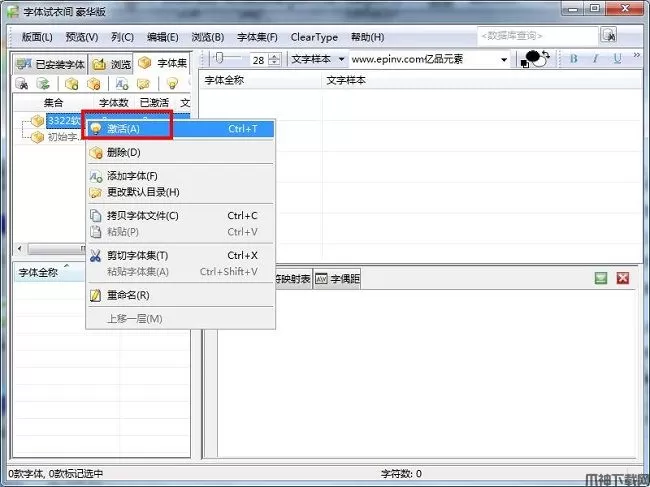650x487 pixels.
Task: Switch to the 已安装字体 tab
Action: click(50, 64)
